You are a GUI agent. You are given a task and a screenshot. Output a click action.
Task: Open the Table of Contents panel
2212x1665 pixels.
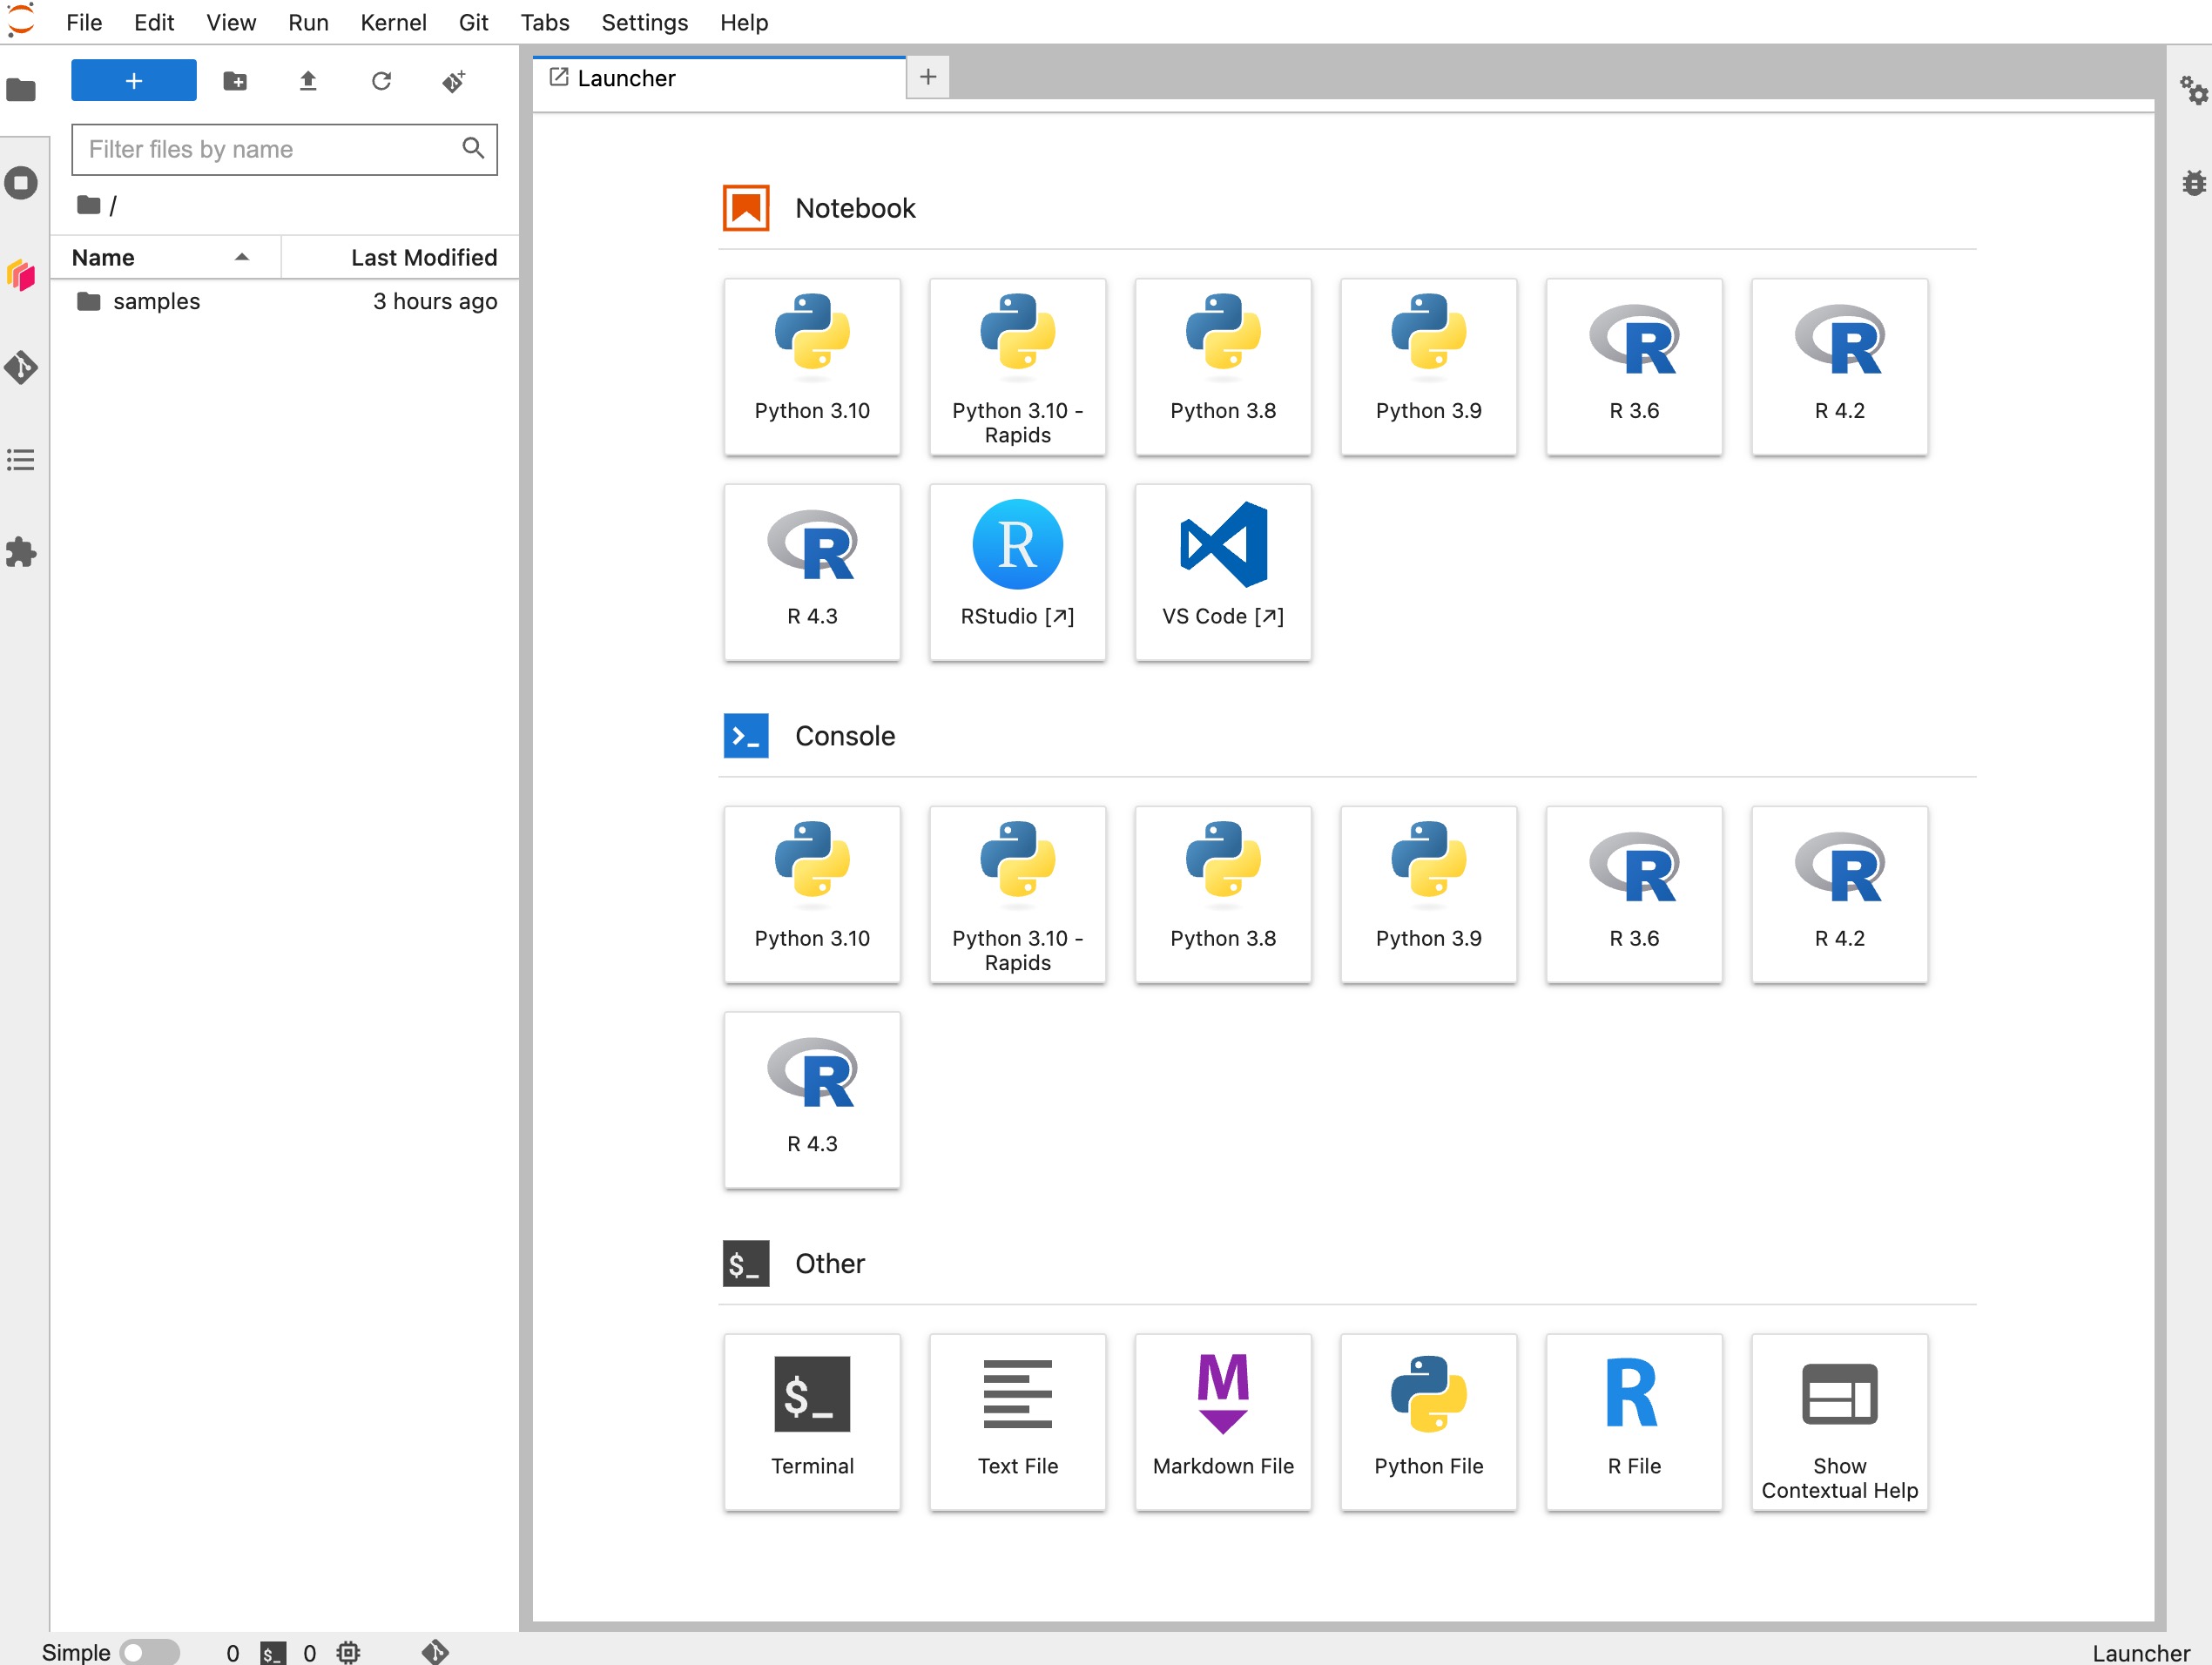coord(21,459)
